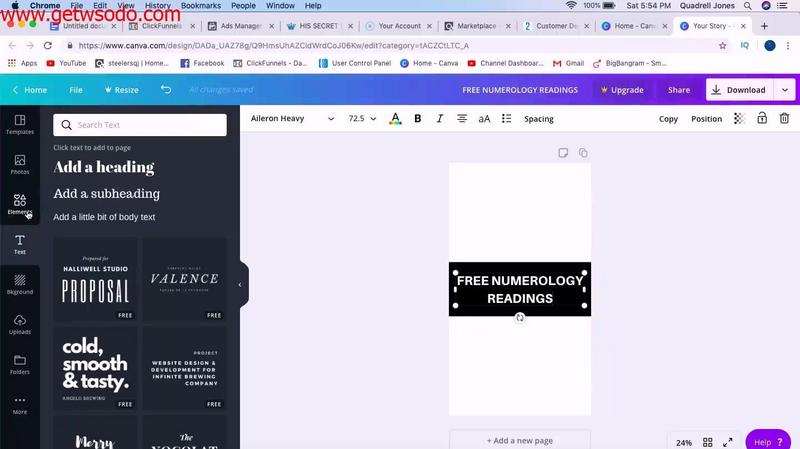
Task: Open the Folders panel in sidebar
Action: pos(20,364)
